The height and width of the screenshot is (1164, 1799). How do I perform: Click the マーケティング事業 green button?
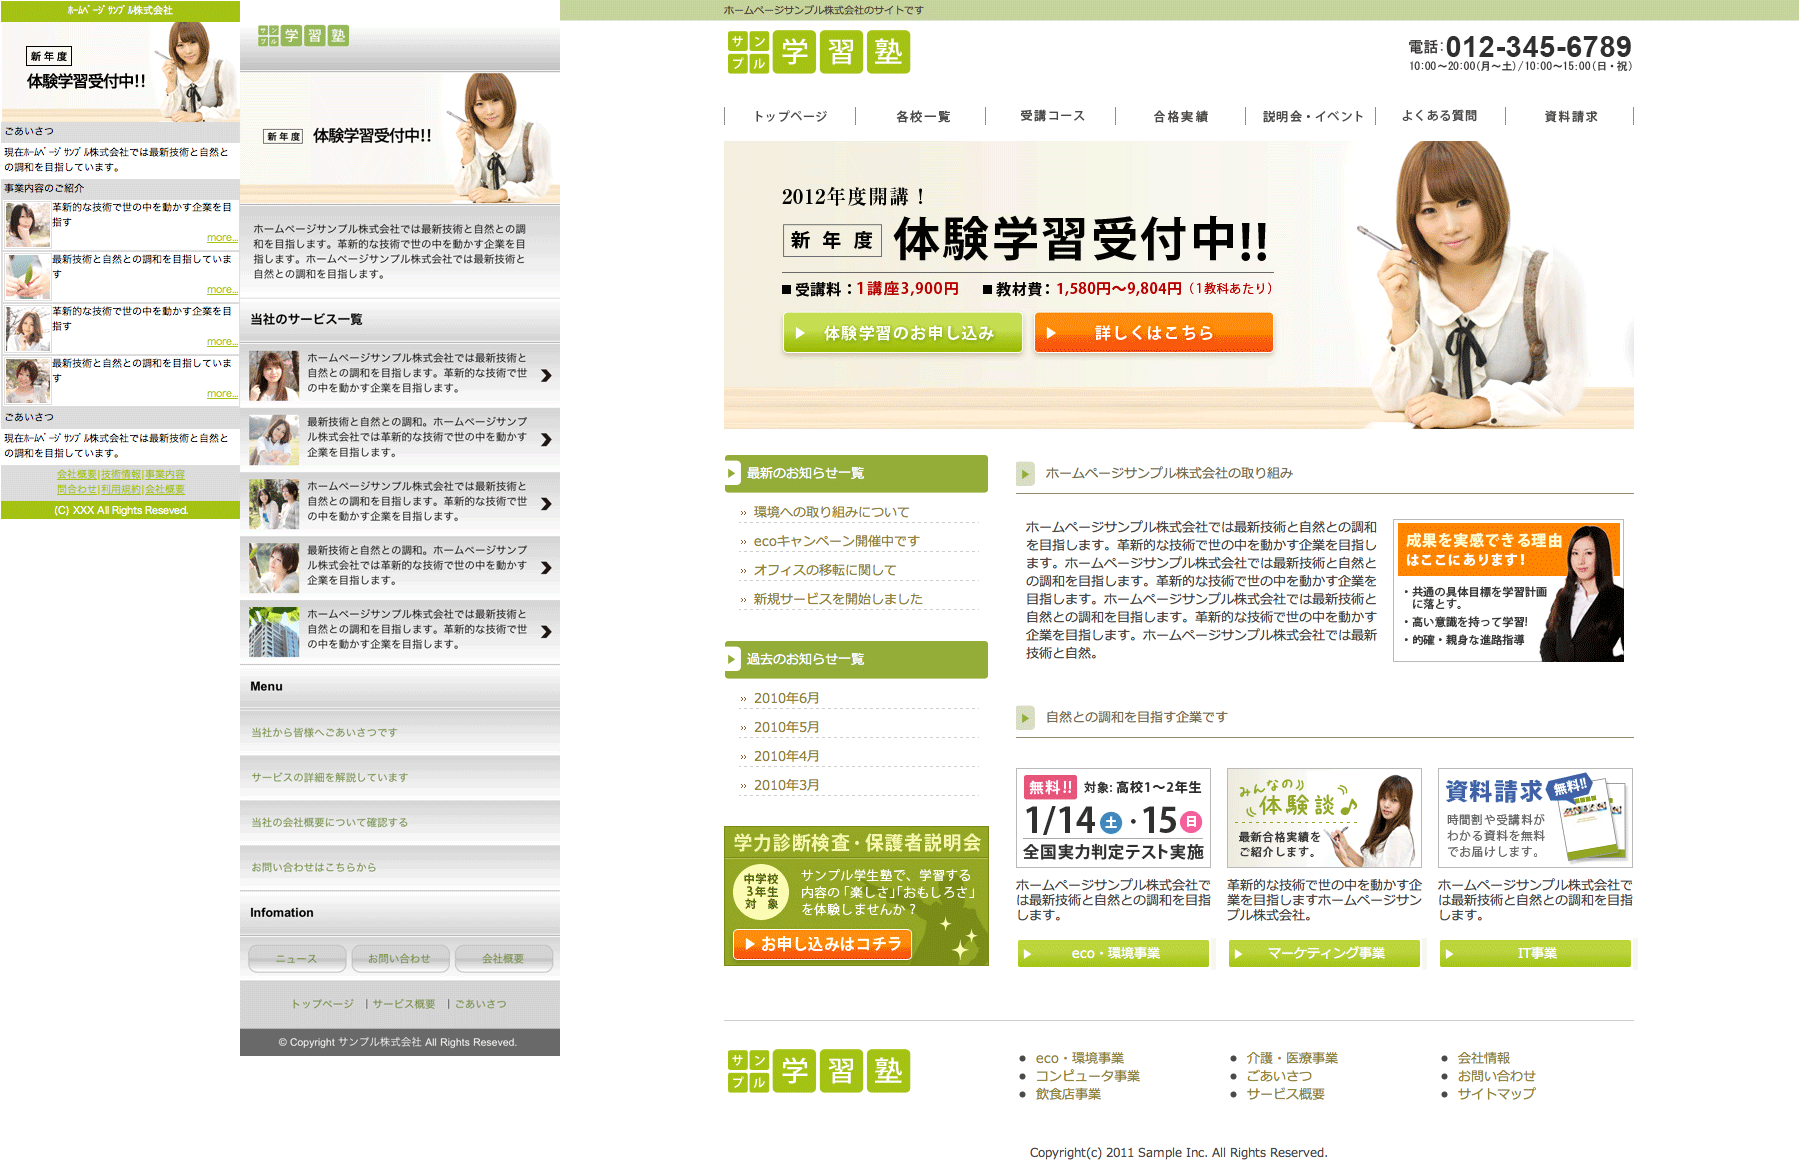pos(1324,954)
